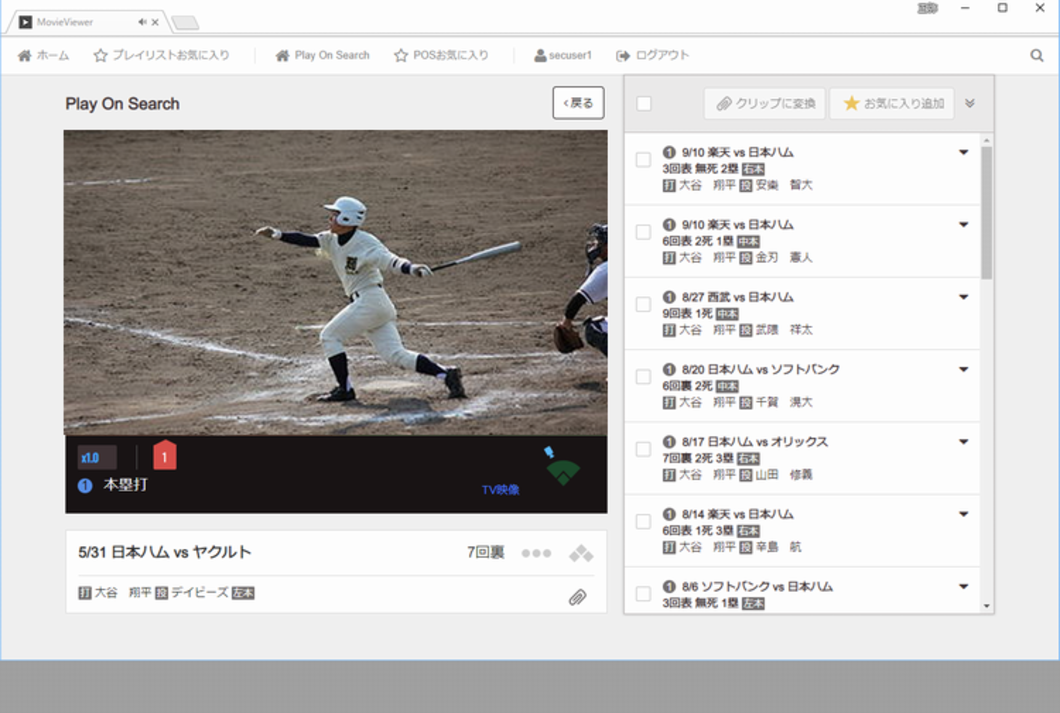Open POSお気に入り in the navigation bar

coord(441,56)
